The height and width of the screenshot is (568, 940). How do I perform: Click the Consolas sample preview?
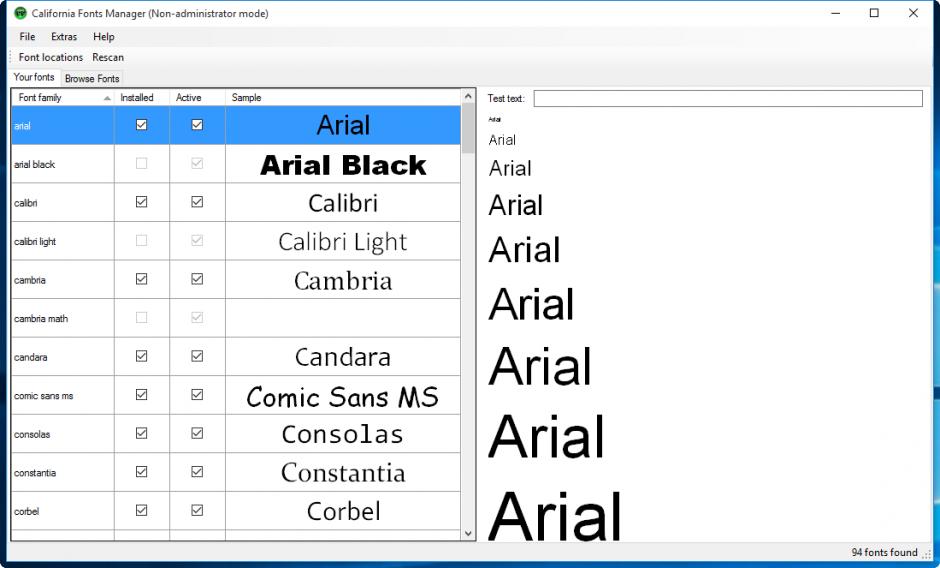pyautogui.click(x=343, y=434)
